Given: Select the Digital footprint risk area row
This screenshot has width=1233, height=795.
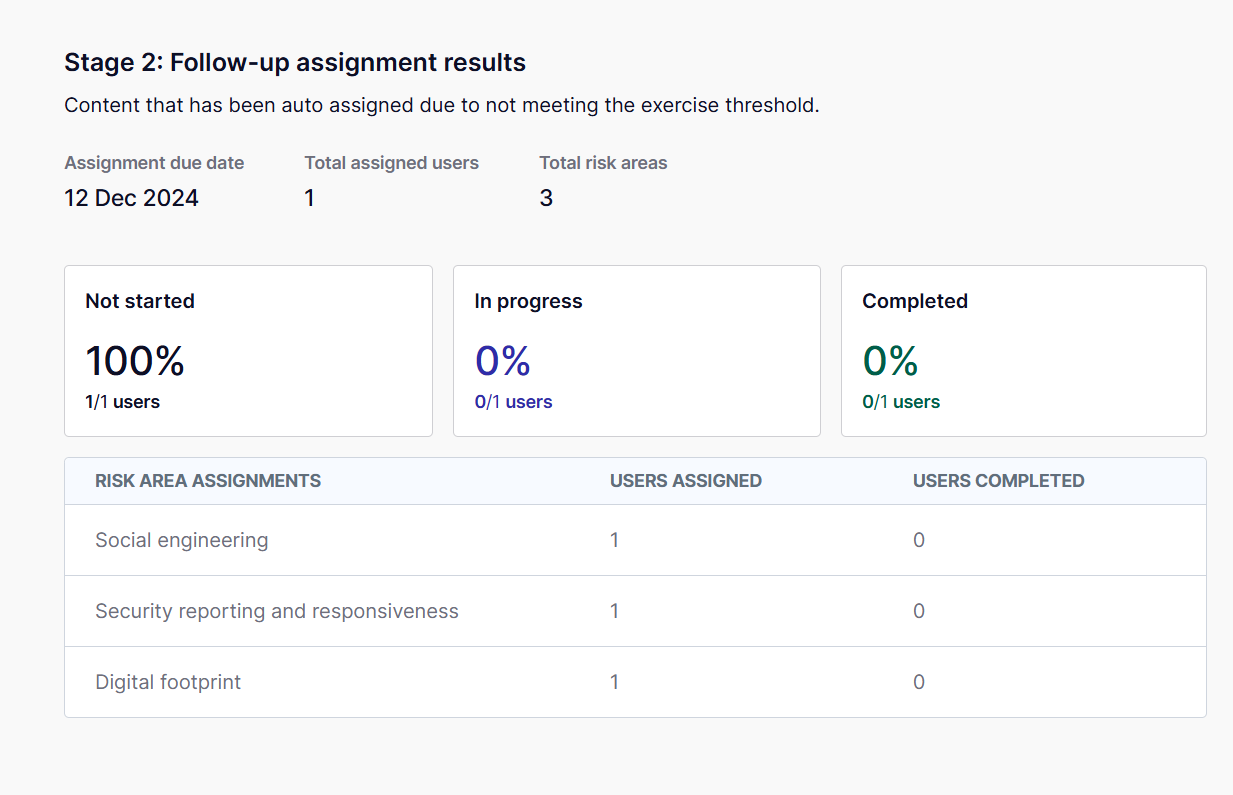Looking at the screenshot, I should pyautogui.click(x=168, y=682).
